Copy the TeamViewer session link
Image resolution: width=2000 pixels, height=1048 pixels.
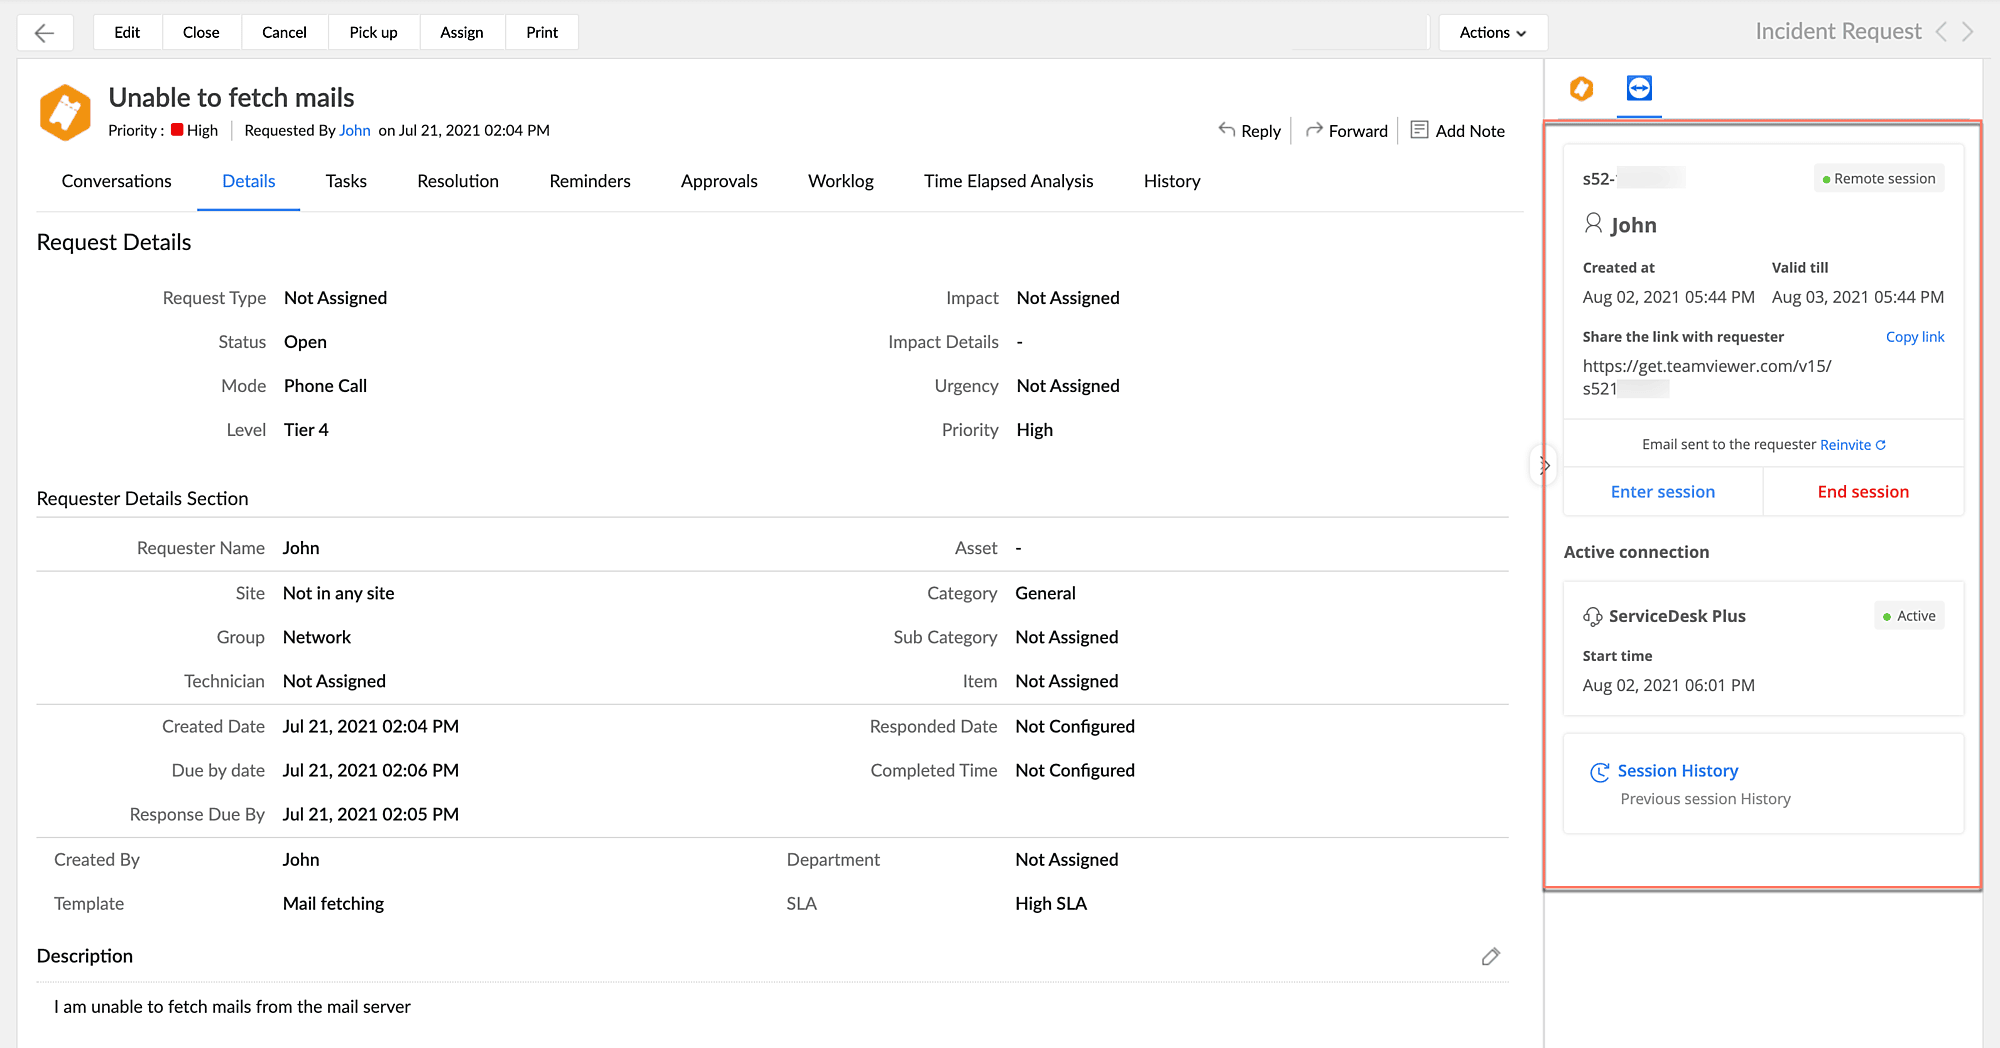1914,337
